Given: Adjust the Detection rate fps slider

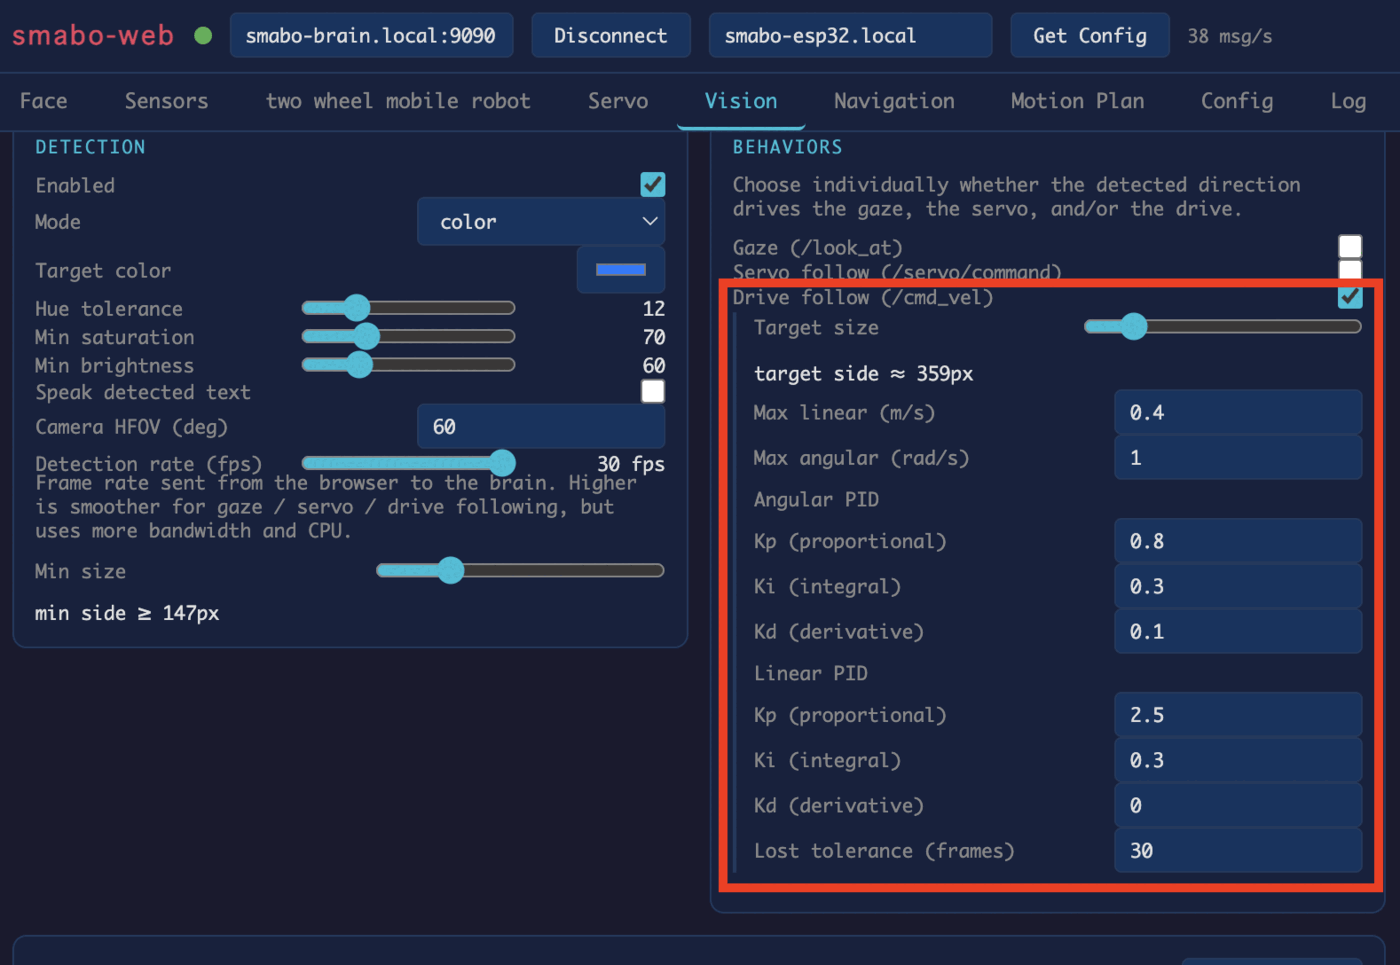Looking at the screenshot, I should coord(408,462).
